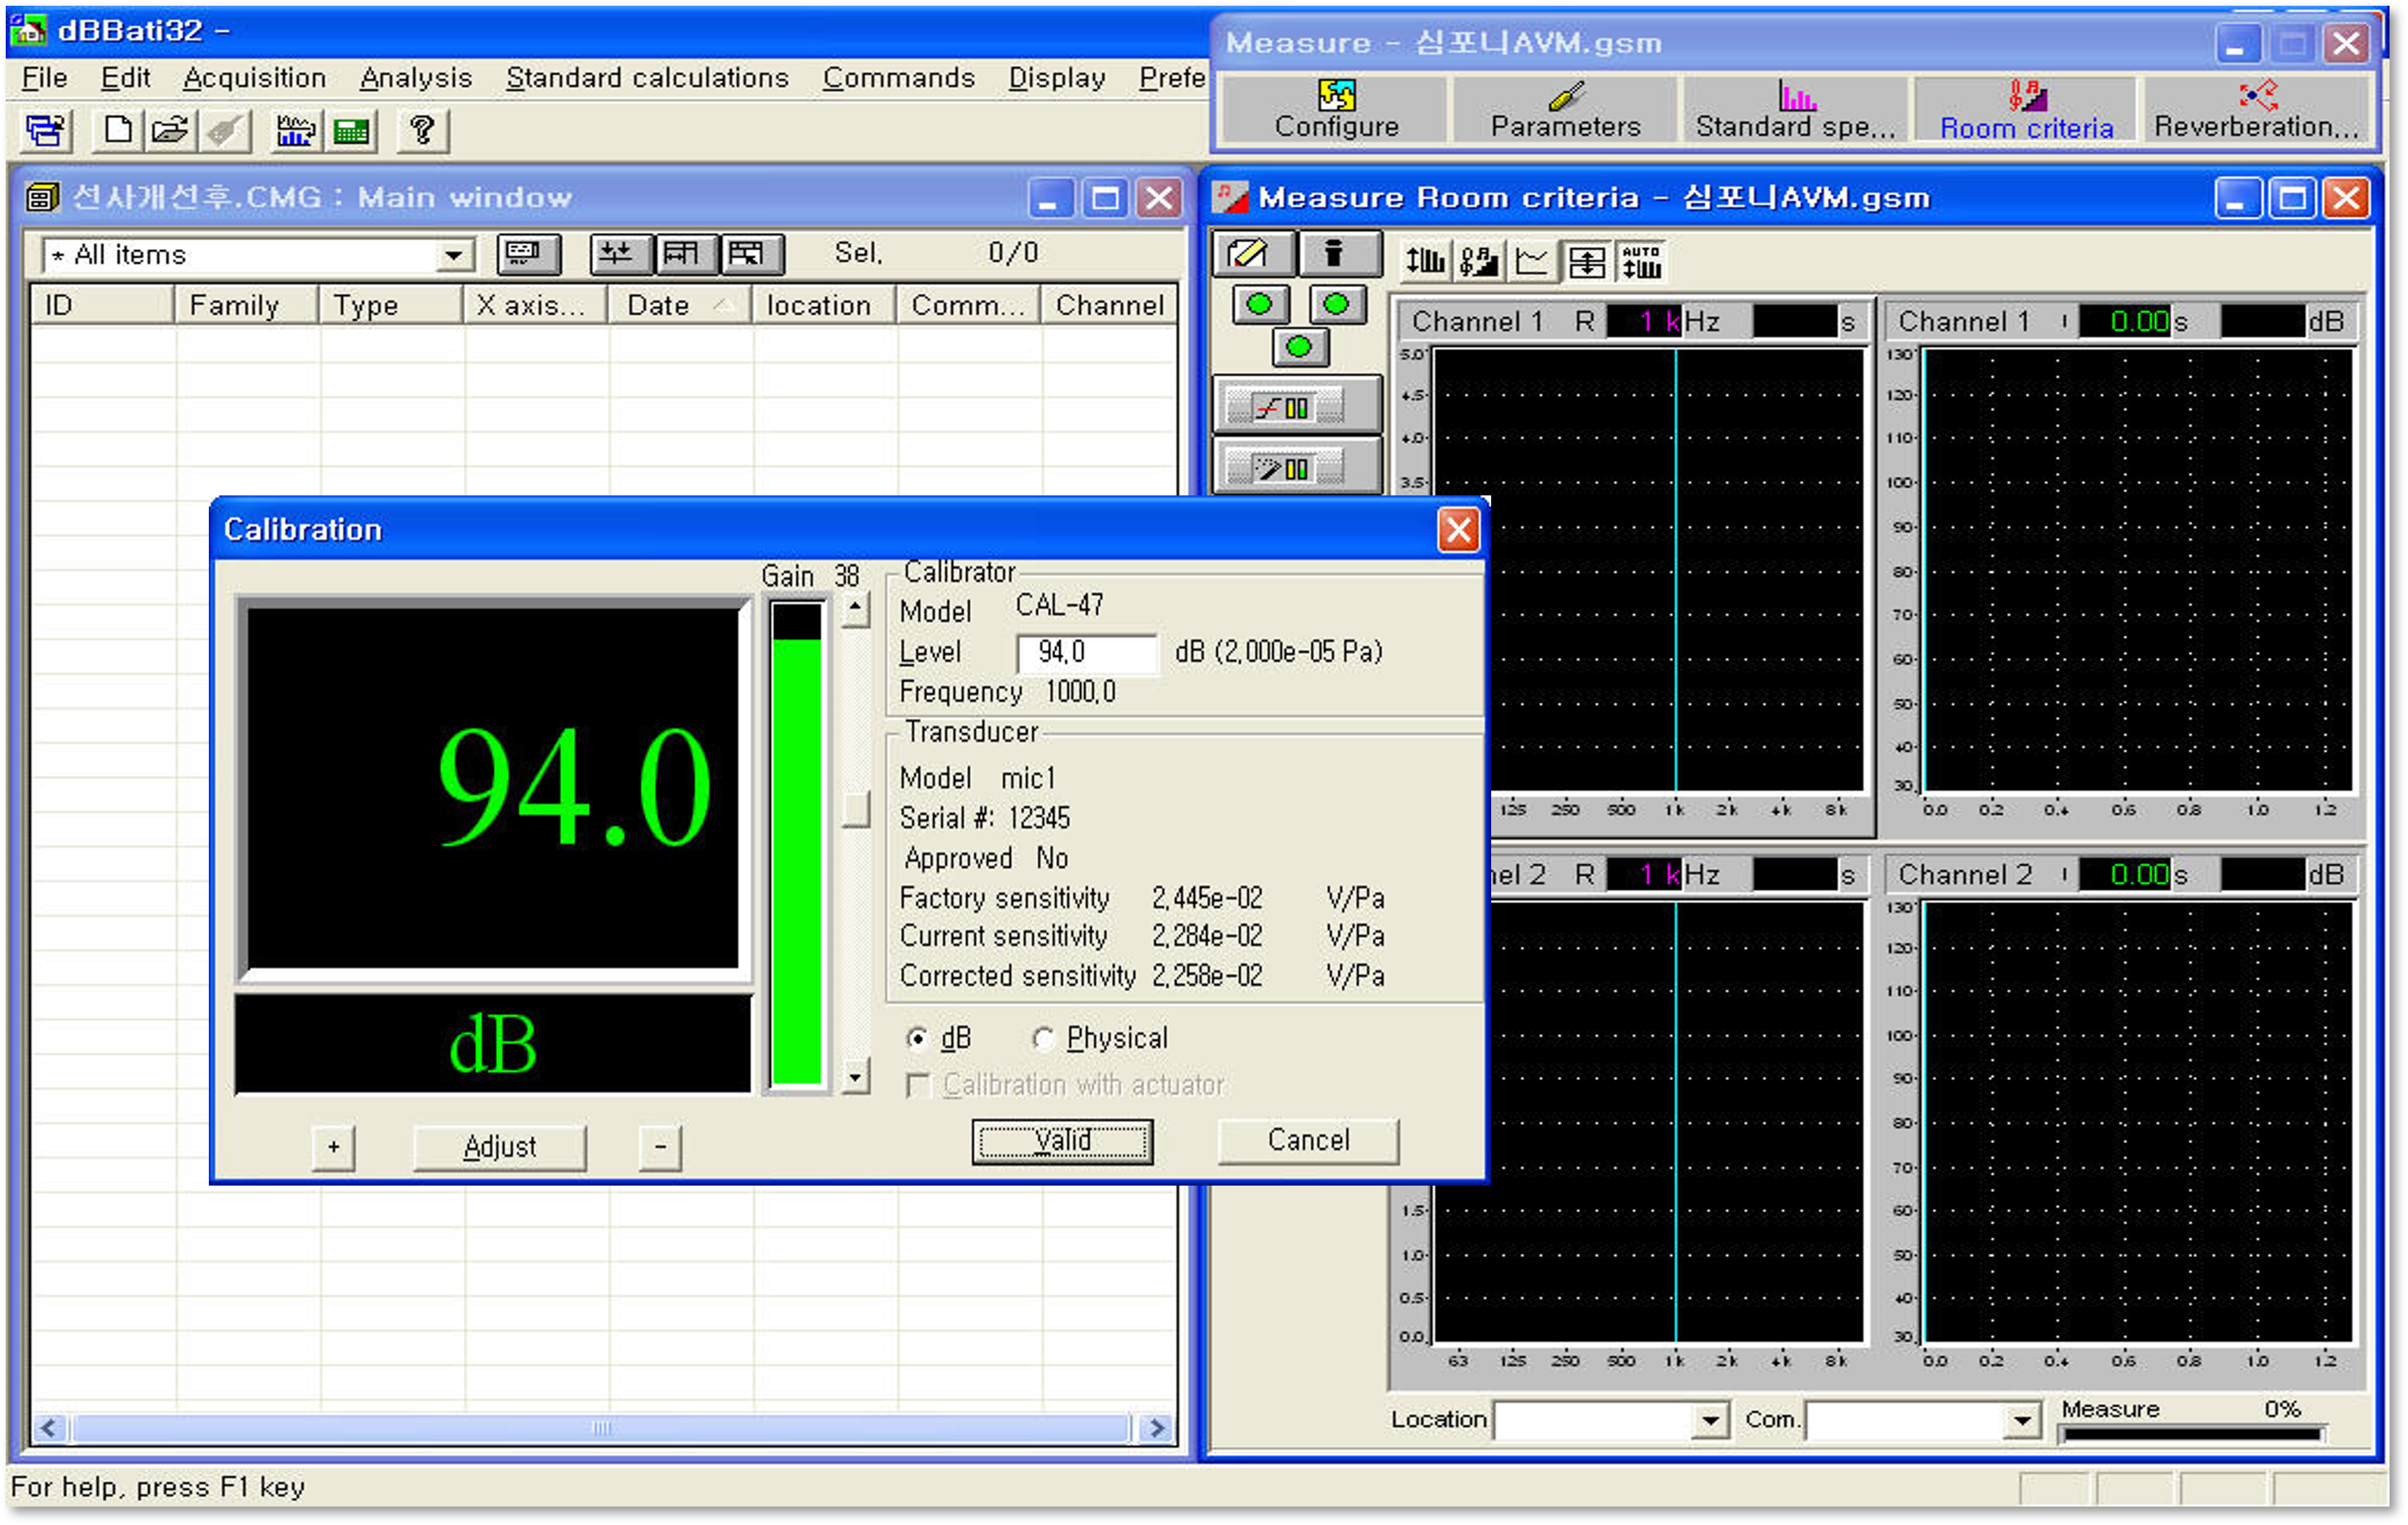The width and height of the screenshot is (2408, 1525).
Task: Open the Com. combo box dropdown
Action: click(2021, 1419)
